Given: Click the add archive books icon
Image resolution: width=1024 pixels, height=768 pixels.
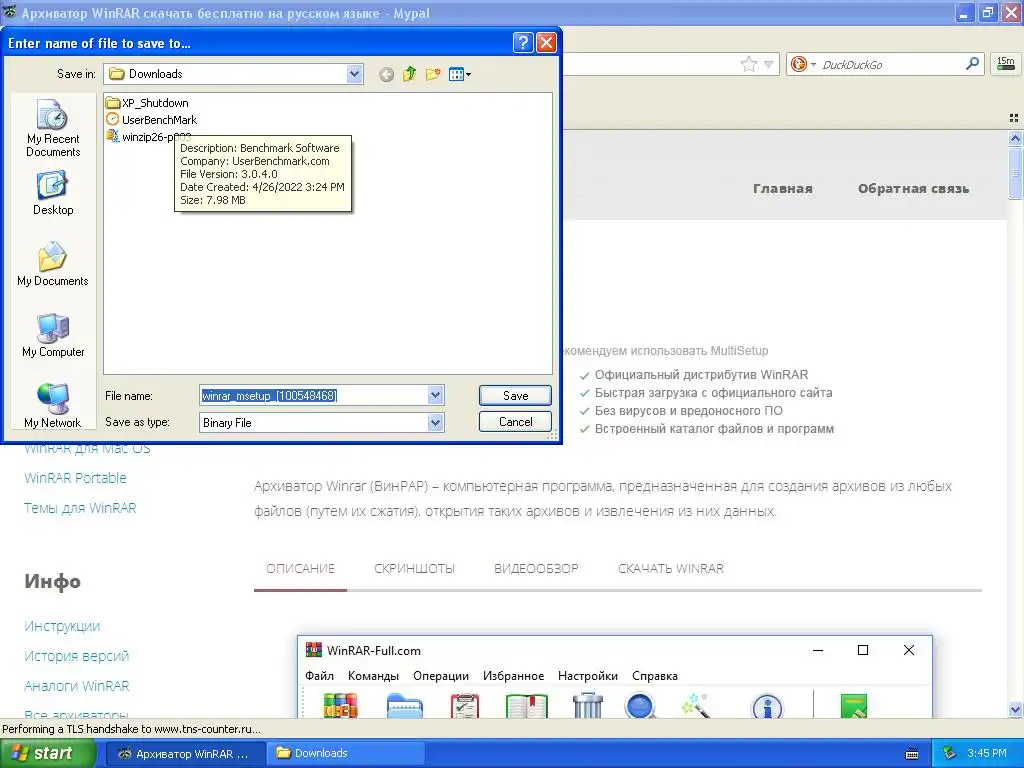Looking at the screenshot, I should click(340, 706).
